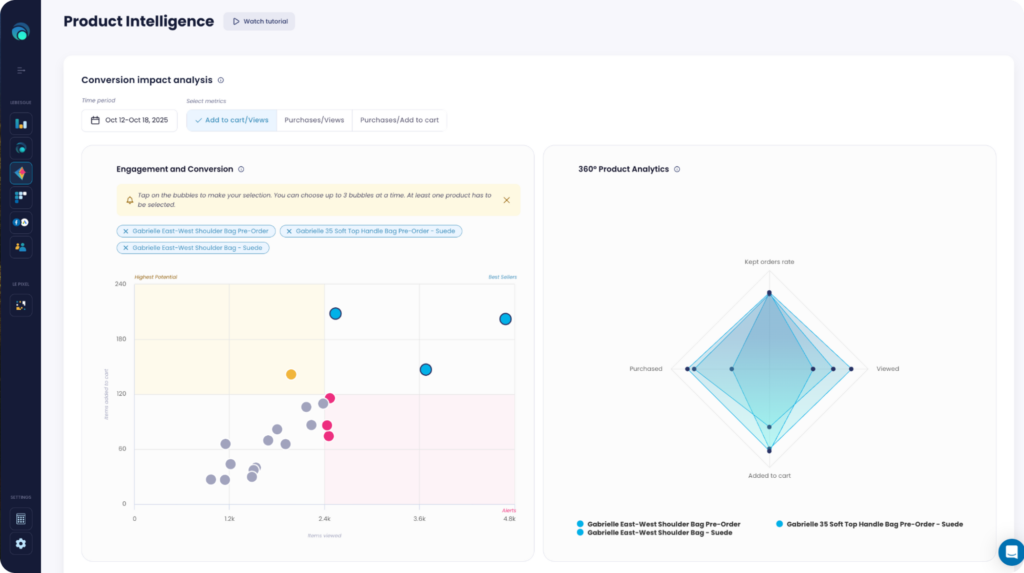1024x573 pixels.
Task: Click the Product Intelligence diamond sidebar icon
Action: tap(21, 173)
